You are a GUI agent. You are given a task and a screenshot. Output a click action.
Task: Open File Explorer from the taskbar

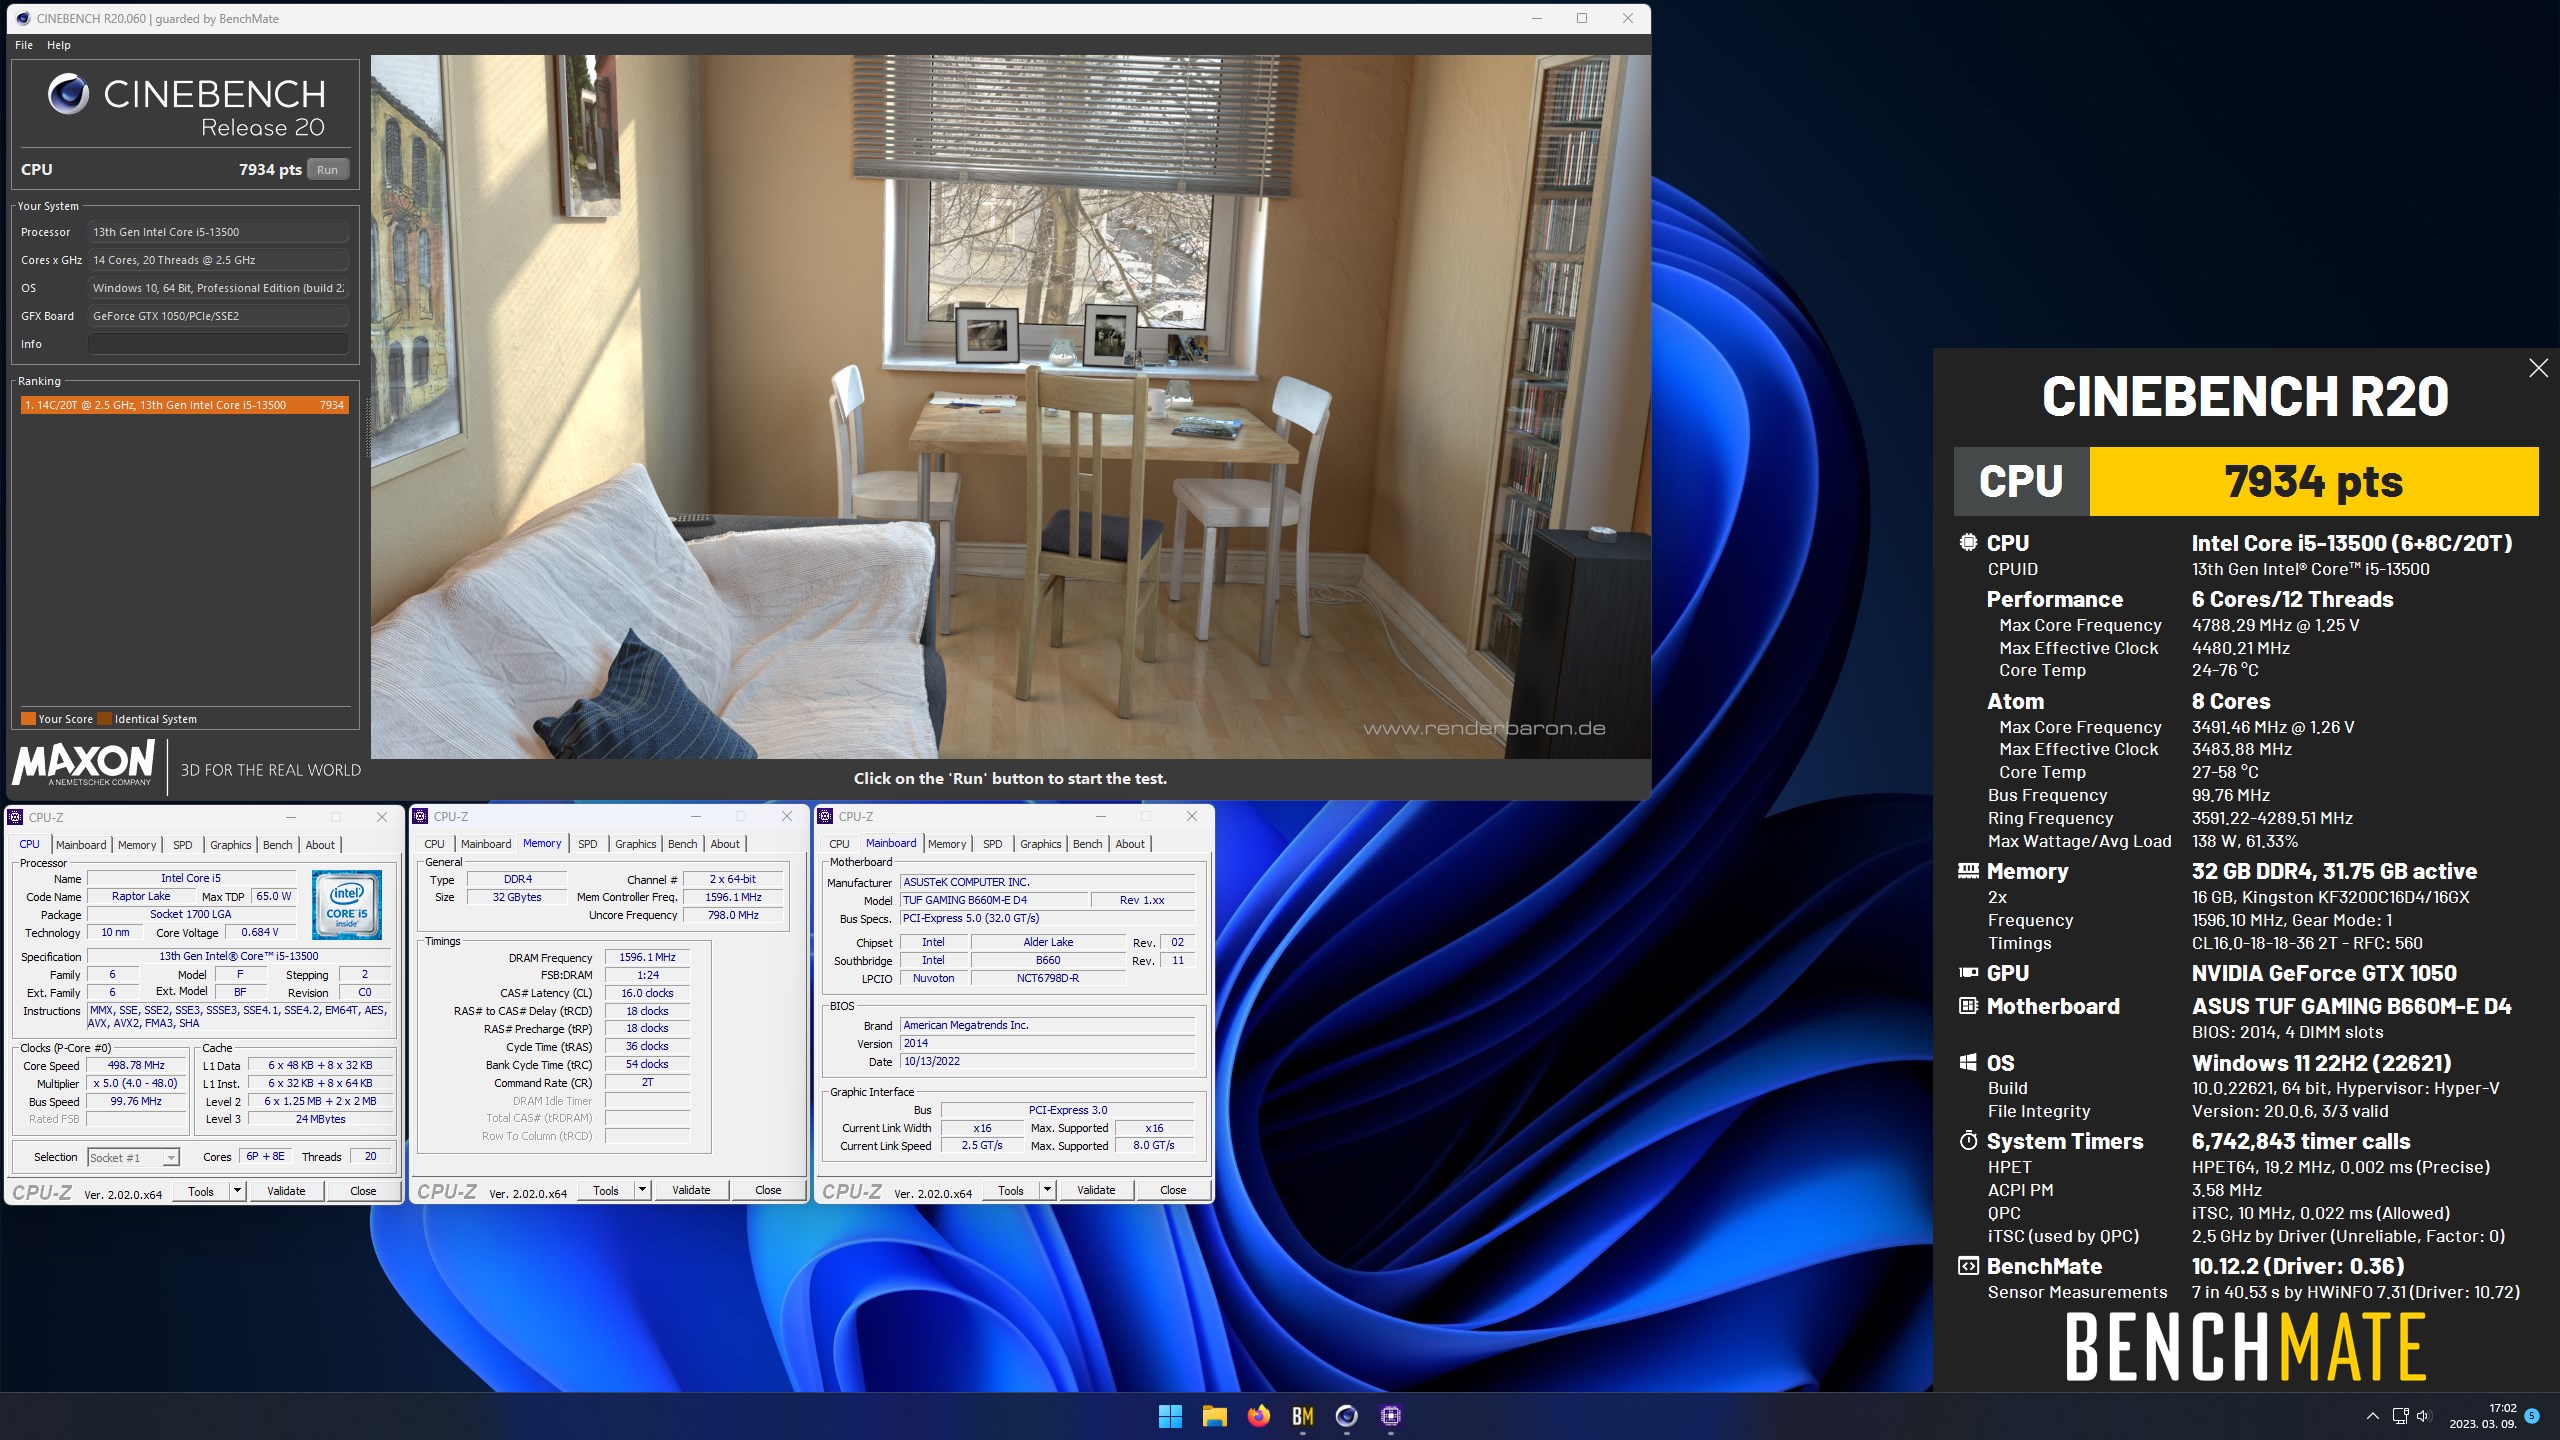pyautogui.click(x=1214, y=1416)
